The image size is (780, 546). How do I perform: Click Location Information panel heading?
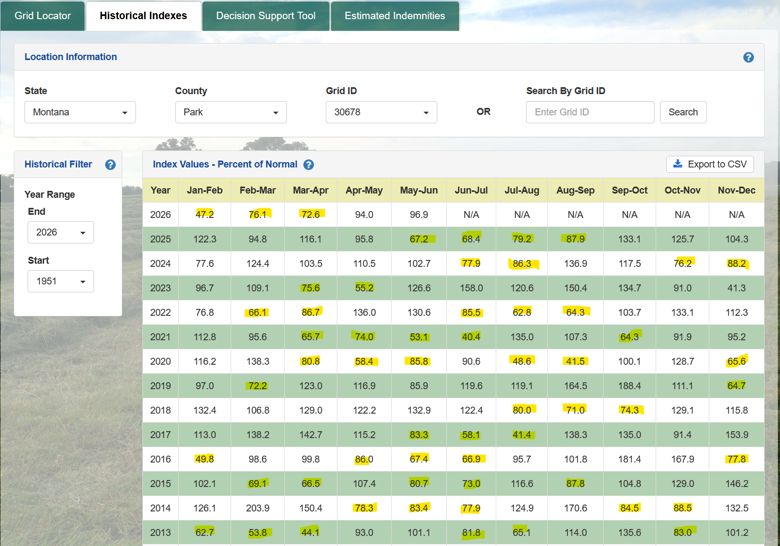point(71,57)
